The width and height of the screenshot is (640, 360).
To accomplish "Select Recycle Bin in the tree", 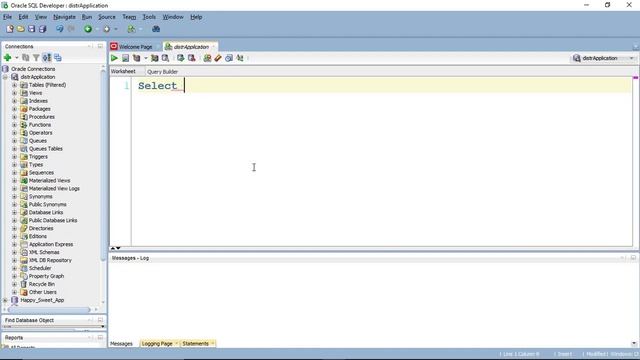I will click(42, 284).
